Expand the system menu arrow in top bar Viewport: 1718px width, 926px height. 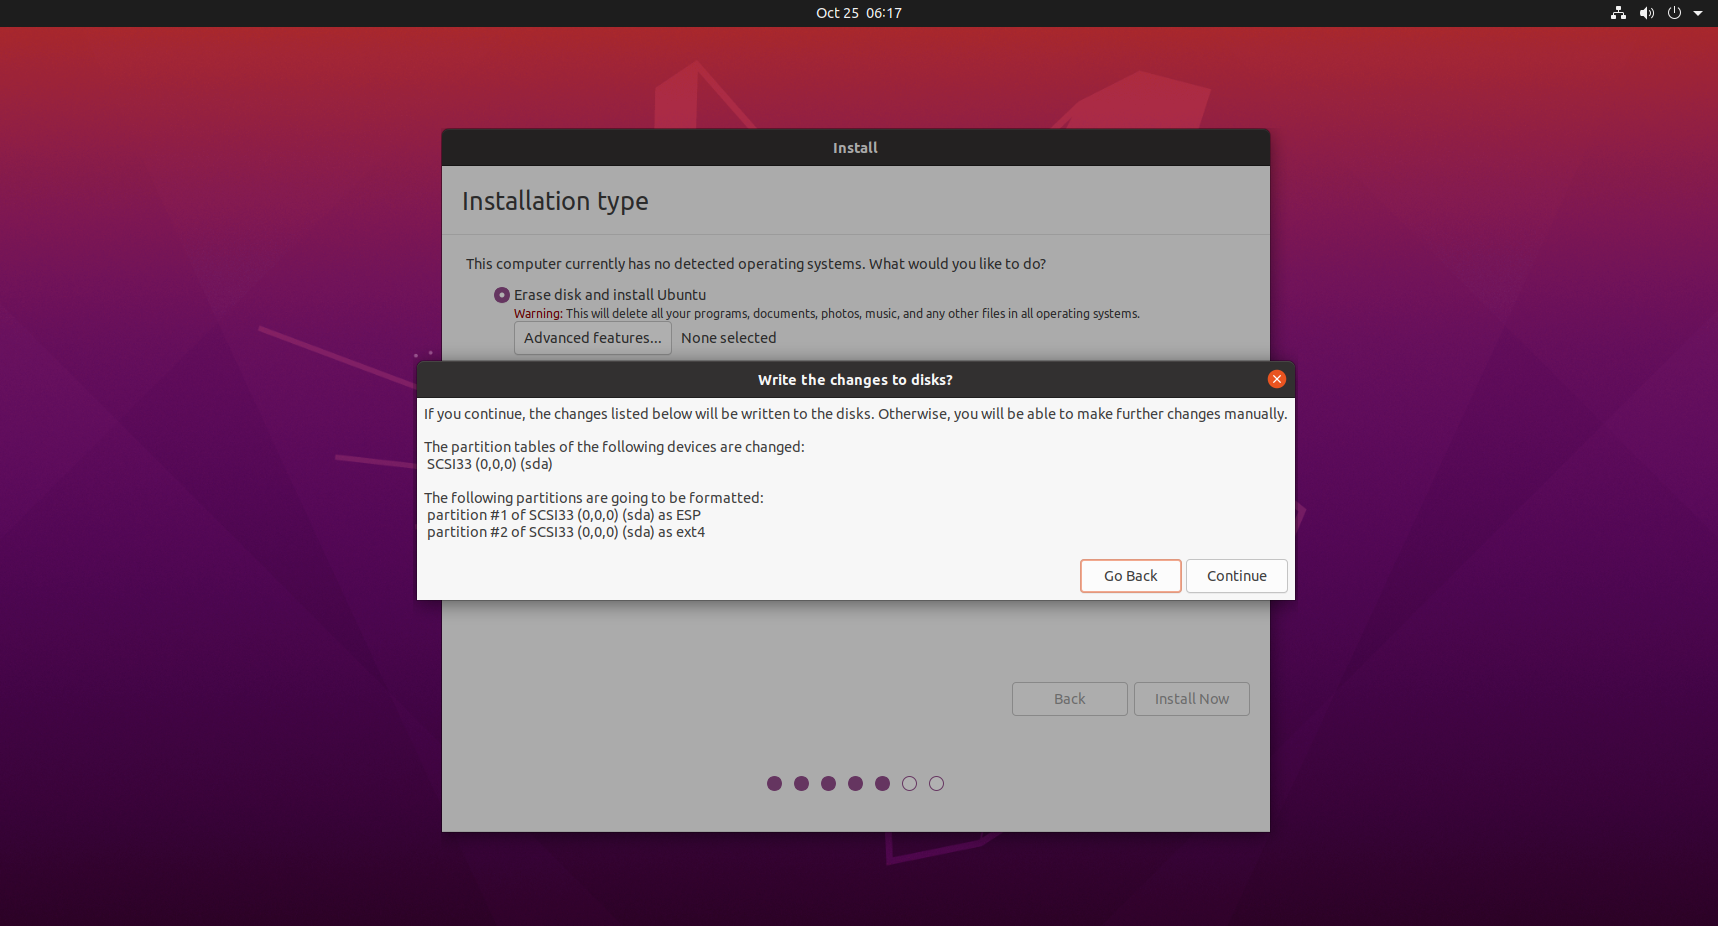point(1698,13)
